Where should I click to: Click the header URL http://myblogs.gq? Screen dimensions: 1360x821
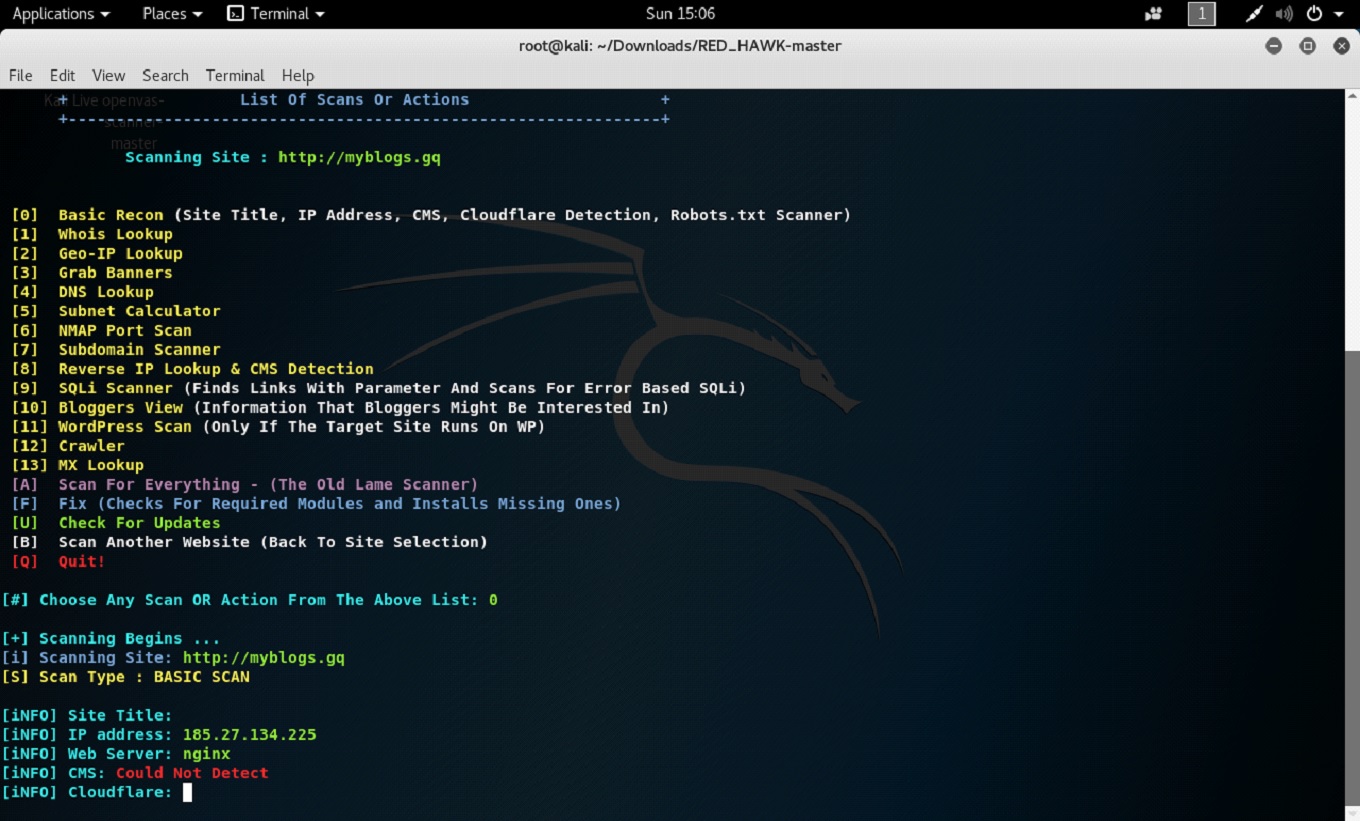[359, 157]
